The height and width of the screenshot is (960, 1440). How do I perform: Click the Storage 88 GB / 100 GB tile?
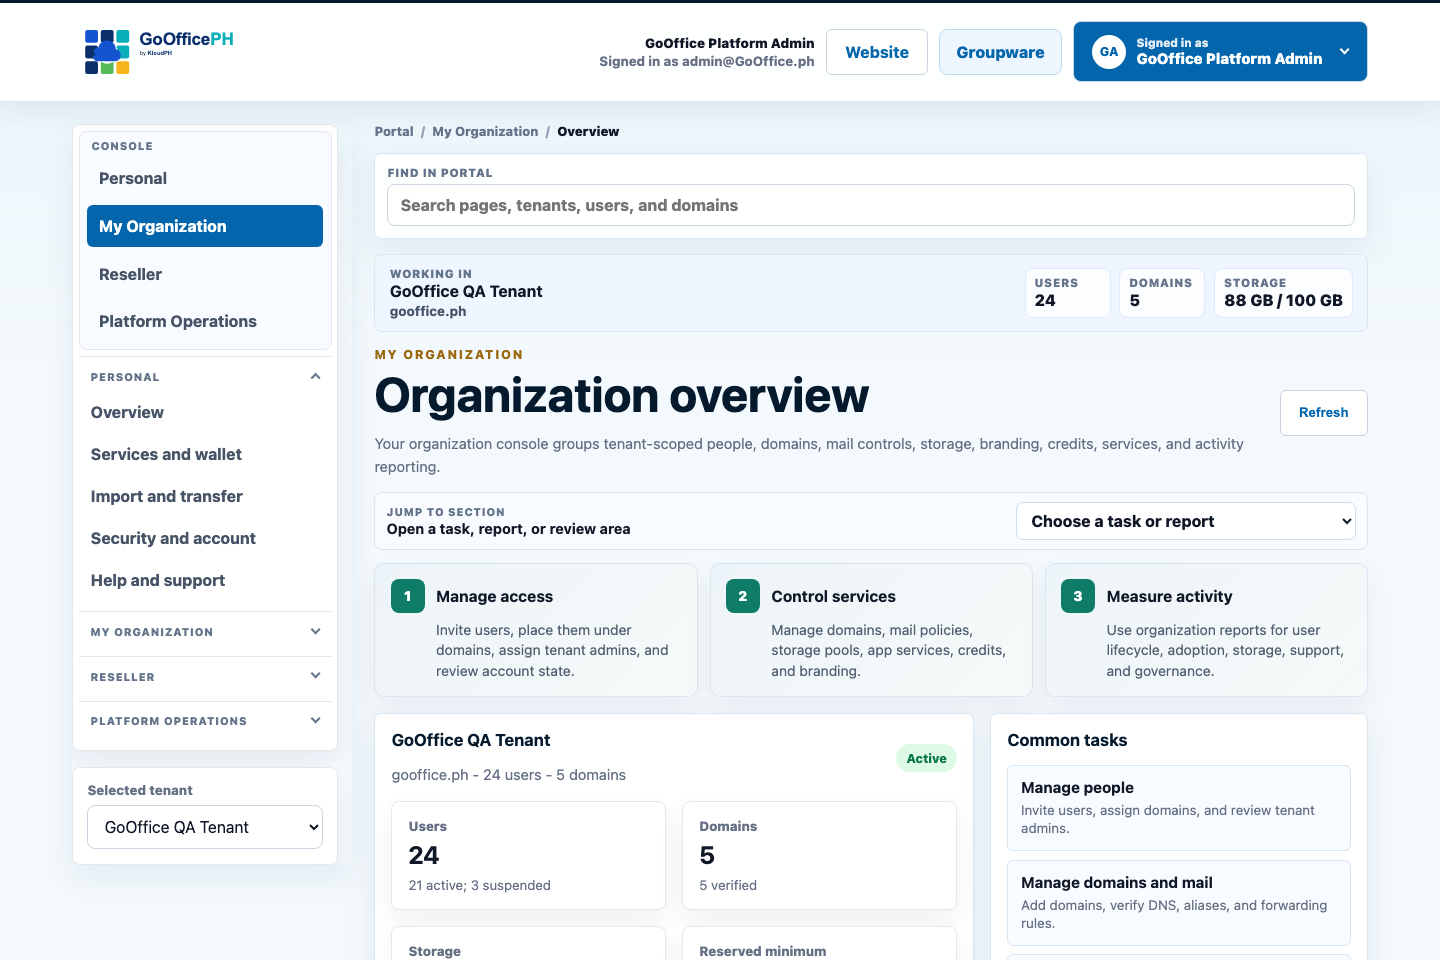pos(1283,293)
